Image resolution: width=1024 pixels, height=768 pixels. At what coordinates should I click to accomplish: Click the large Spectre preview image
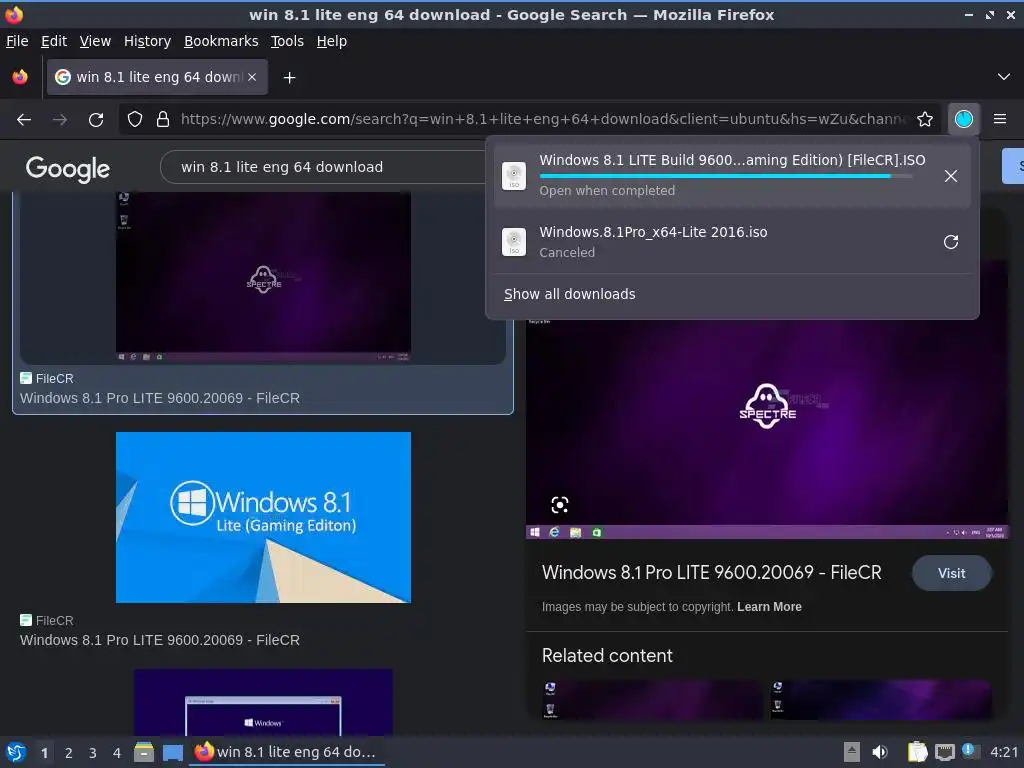pyautogui.click(x=767, y=428)
